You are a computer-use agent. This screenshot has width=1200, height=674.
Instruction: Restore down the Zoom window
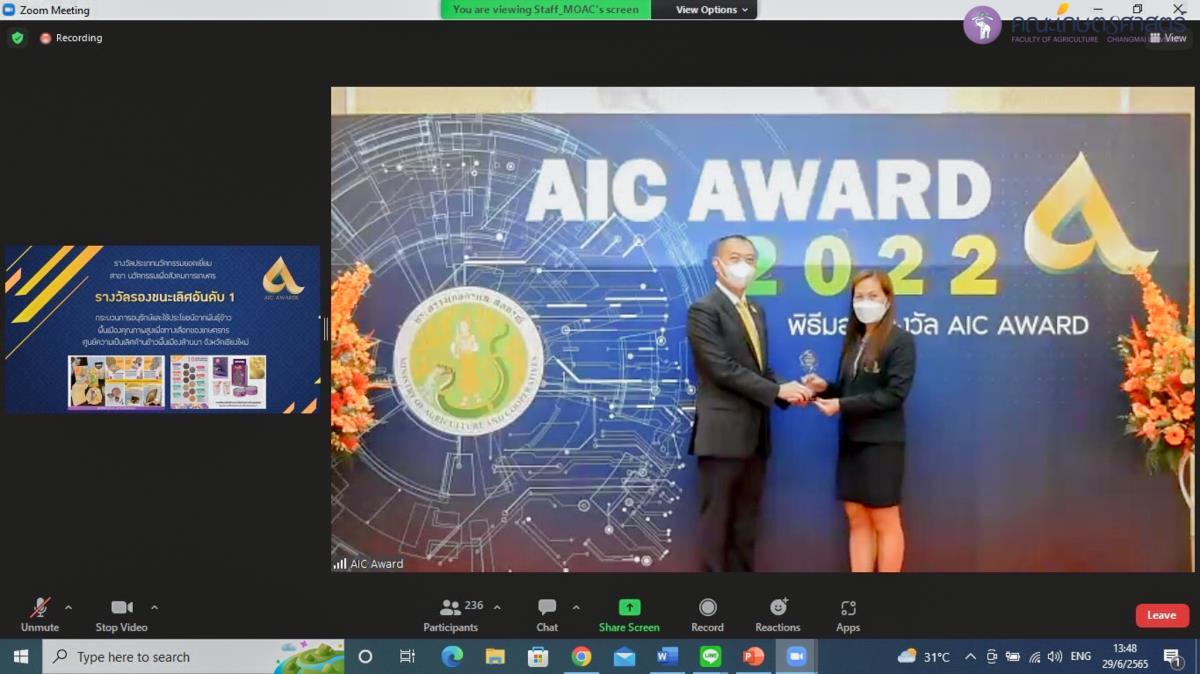[1137, 9]
